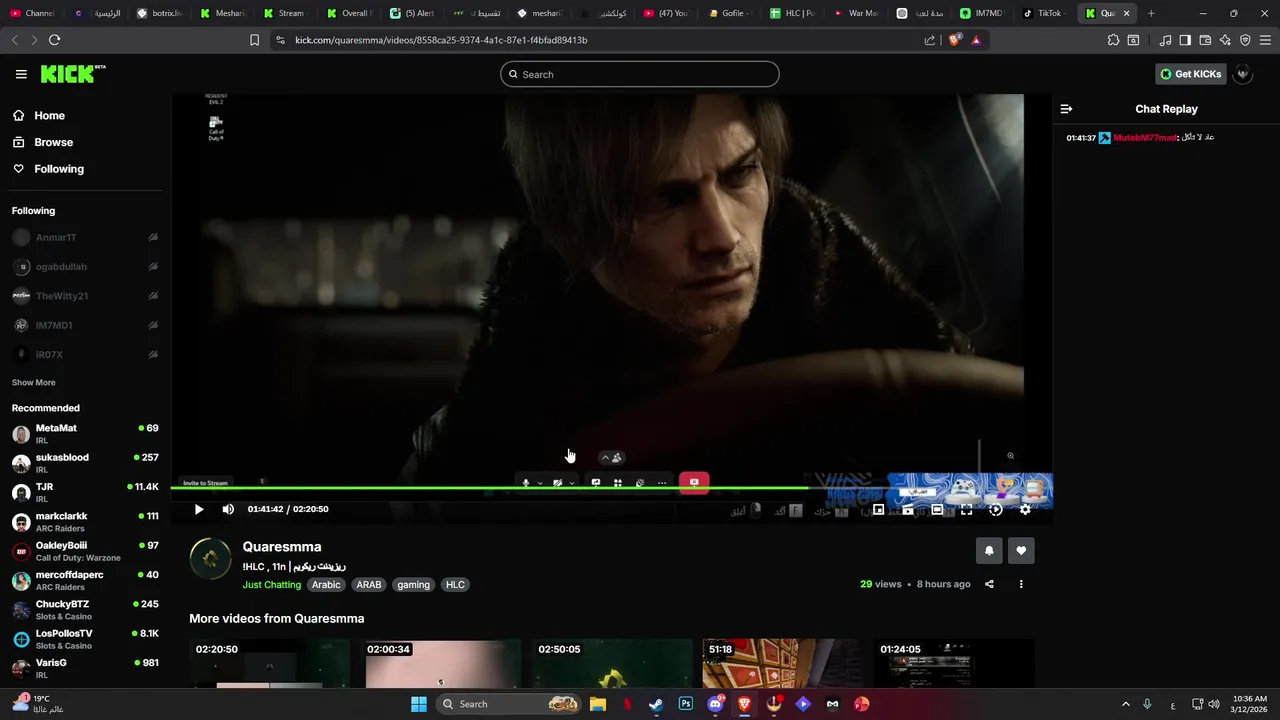Viewport: 1280px width, 720px height.
Task: Collapse the Chat Replay panel
Action: 1066,109
